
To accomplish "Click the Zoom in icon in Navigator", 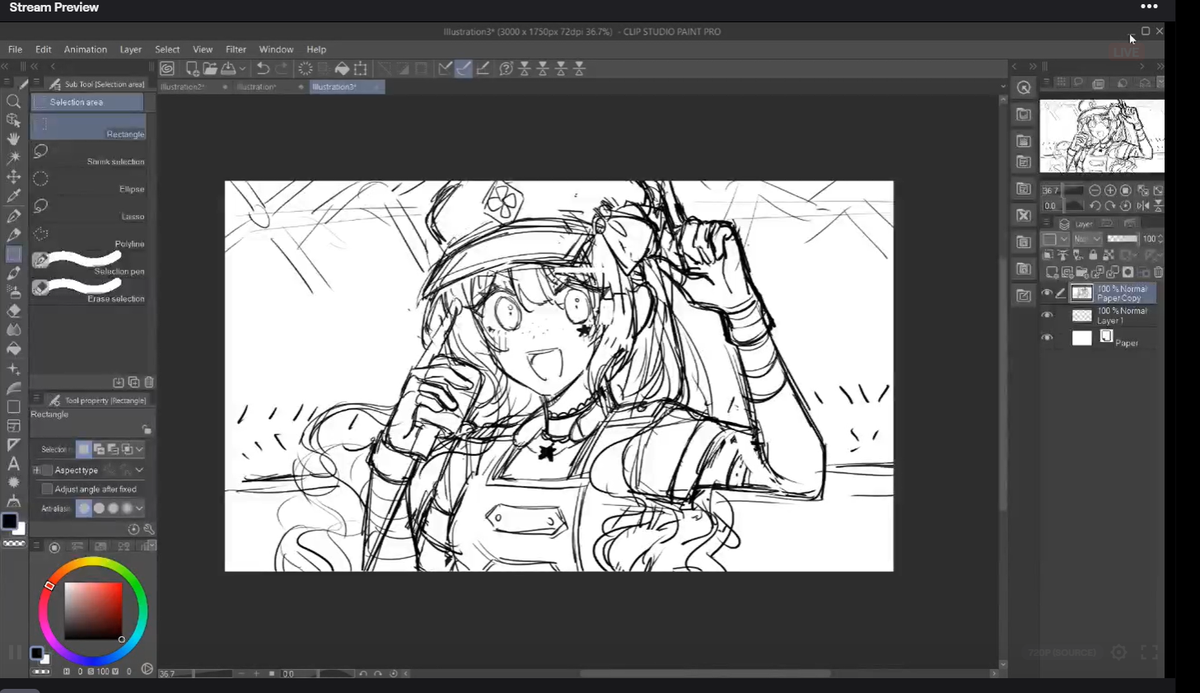I will tap(1111, 190).
